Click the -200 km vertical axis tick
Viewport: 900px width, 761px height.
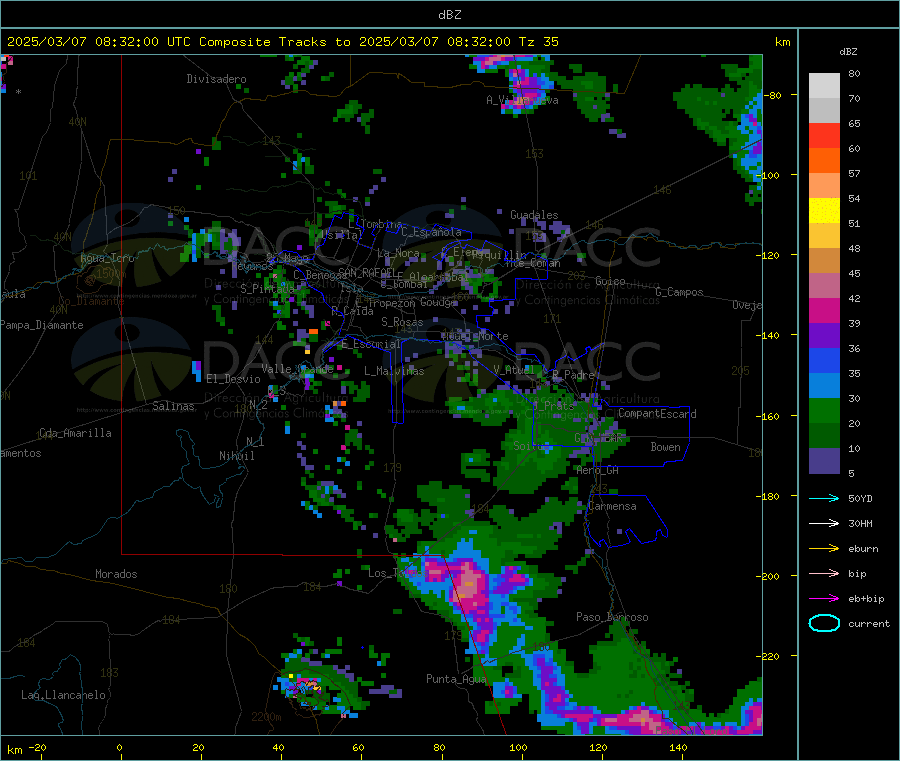[x=770, y=576]
